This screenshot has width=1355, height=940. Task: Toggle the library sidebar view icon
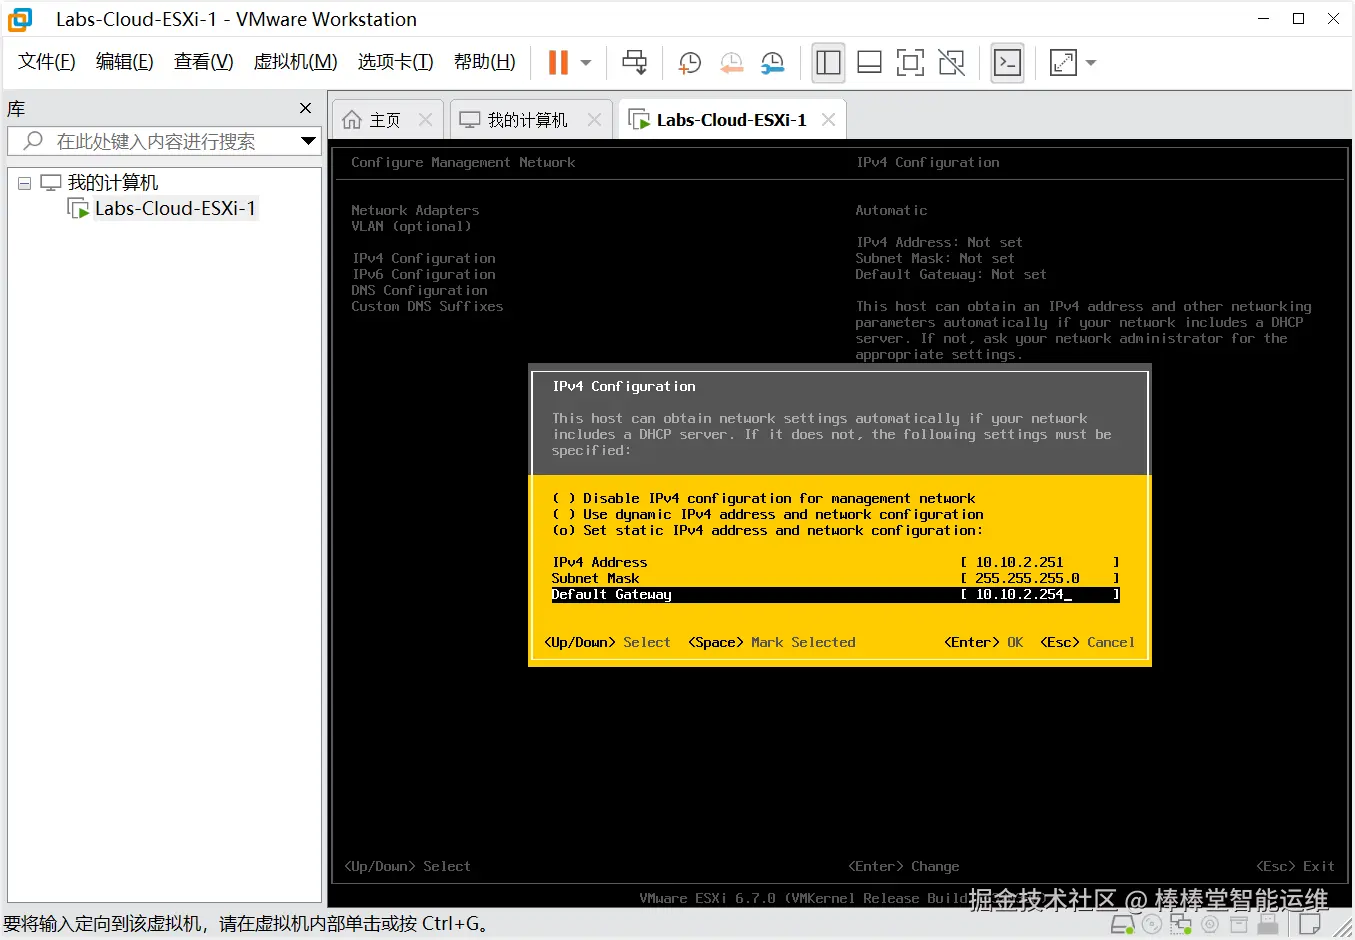[828, 62]
